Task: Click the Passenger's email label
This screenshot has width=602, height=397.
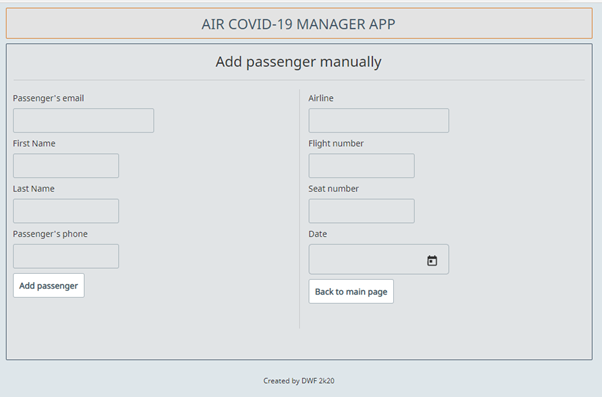Action: [x=48, y=98]
